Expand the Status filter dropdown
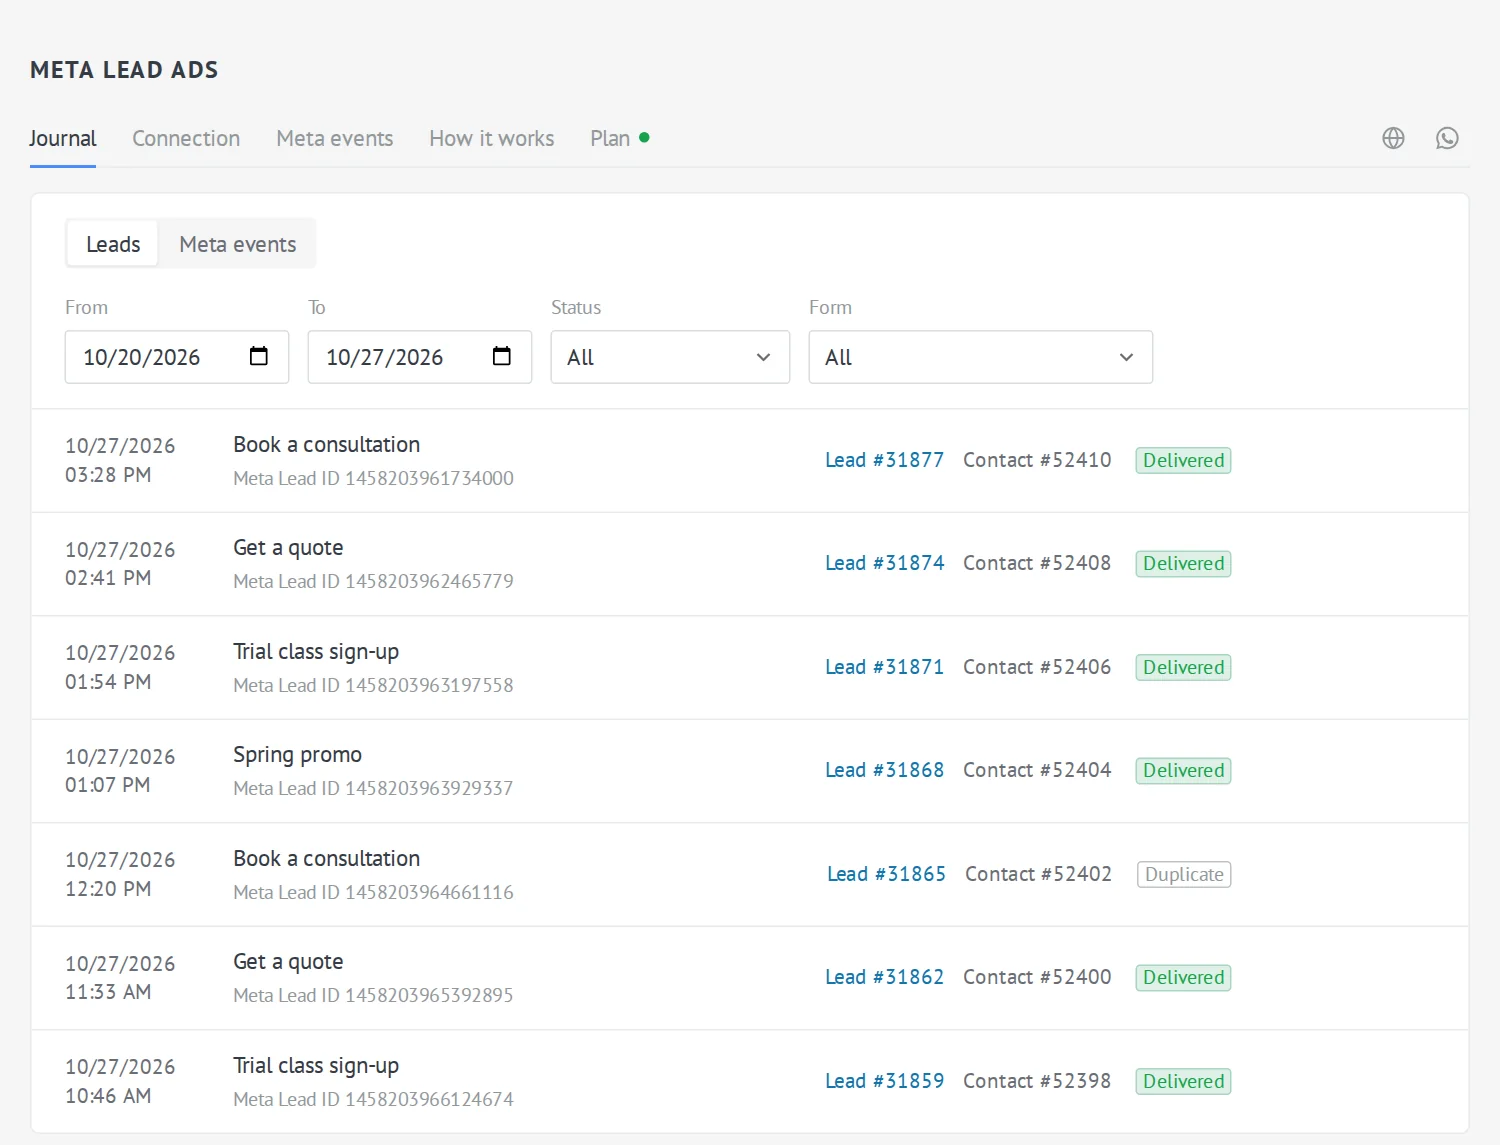 tap(670, 357)
